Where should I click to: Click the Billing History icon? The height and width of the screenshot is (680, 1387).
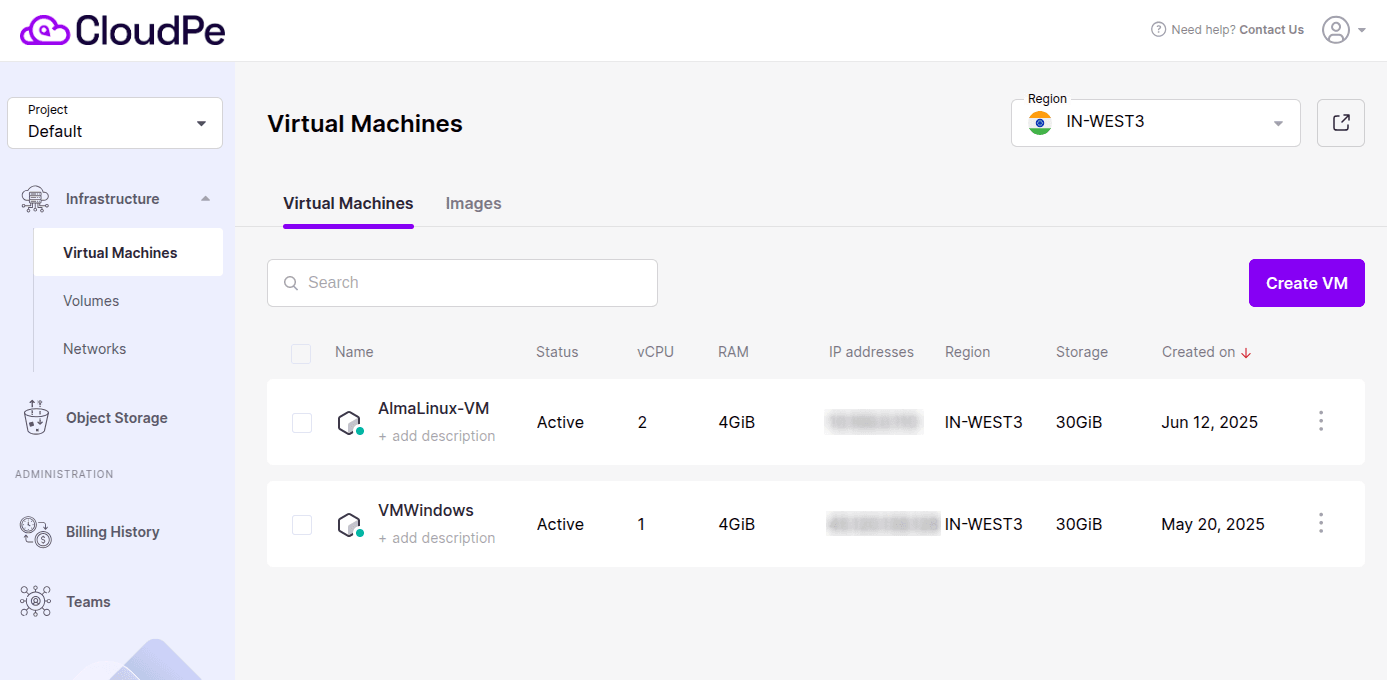click(34, 531)
